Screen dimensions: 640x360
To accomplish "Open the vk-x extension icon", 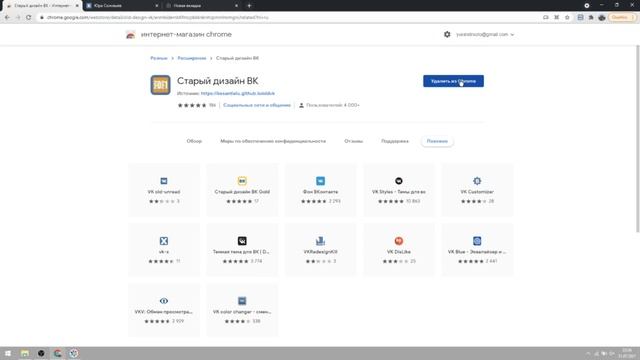I will (x=164, y=241).
